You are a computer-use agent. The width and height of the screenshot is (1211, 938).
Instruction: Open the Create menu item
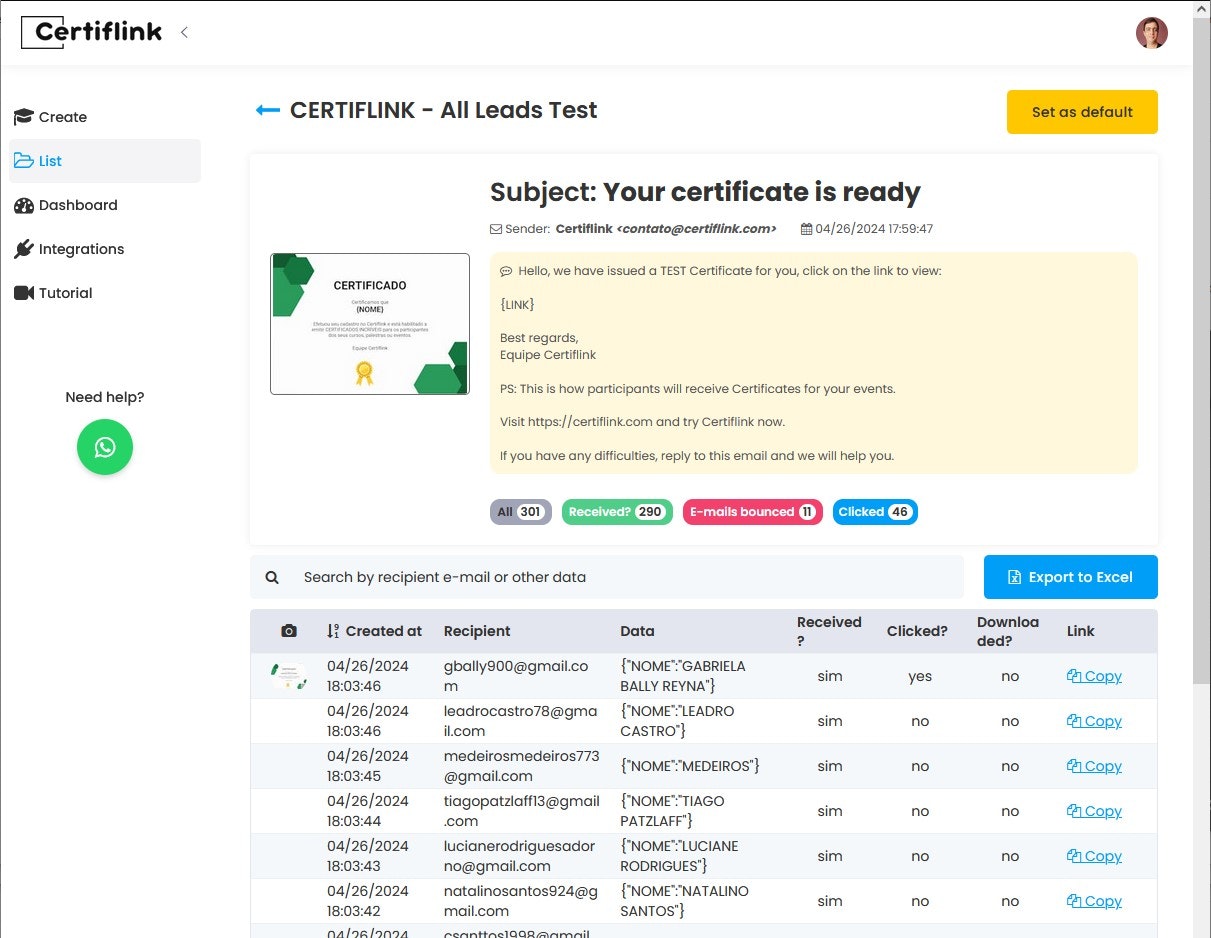point(105,117)
